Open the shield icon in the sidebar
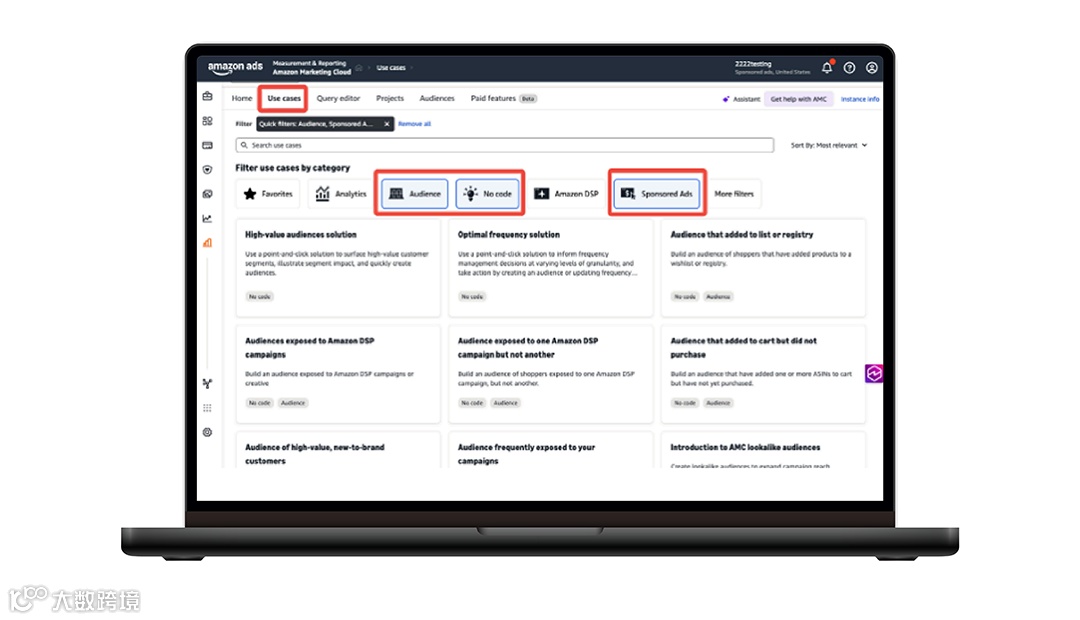 click(207, 169)
